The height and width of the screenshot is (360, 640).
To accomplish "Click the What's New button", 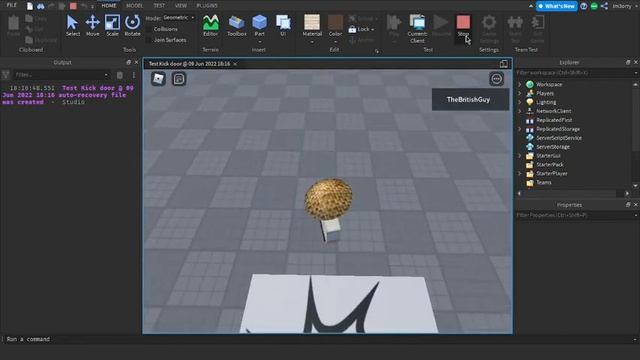I will click(557, 6).
